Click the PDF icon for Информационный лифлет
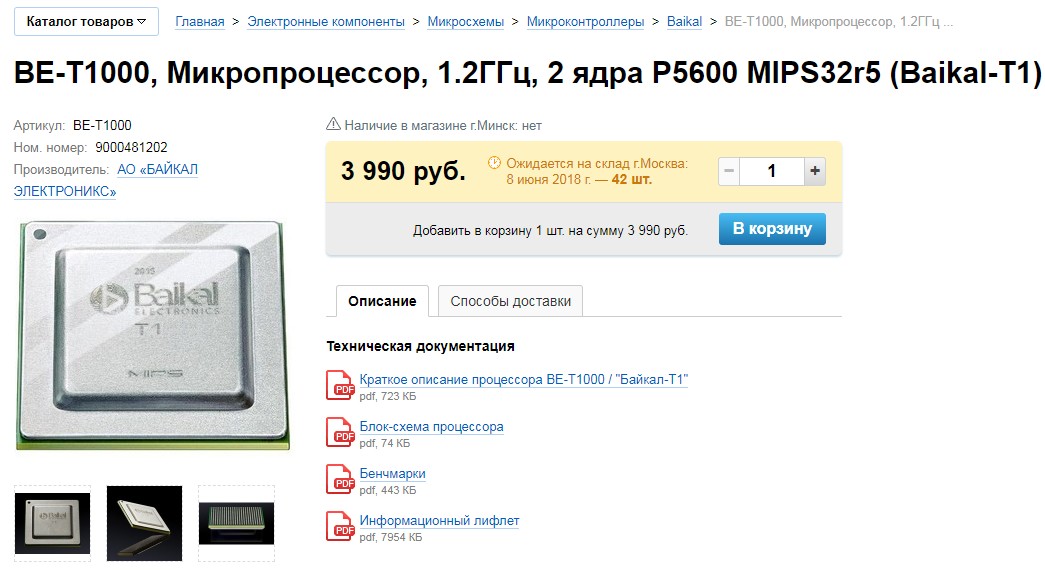 tap(340, 526)
